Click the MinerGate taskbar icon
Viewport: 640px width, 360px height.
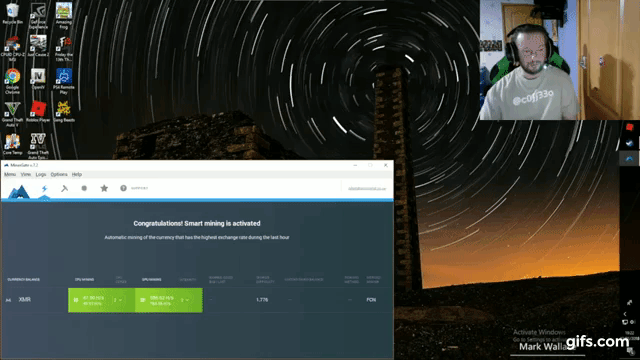[629, 158]
